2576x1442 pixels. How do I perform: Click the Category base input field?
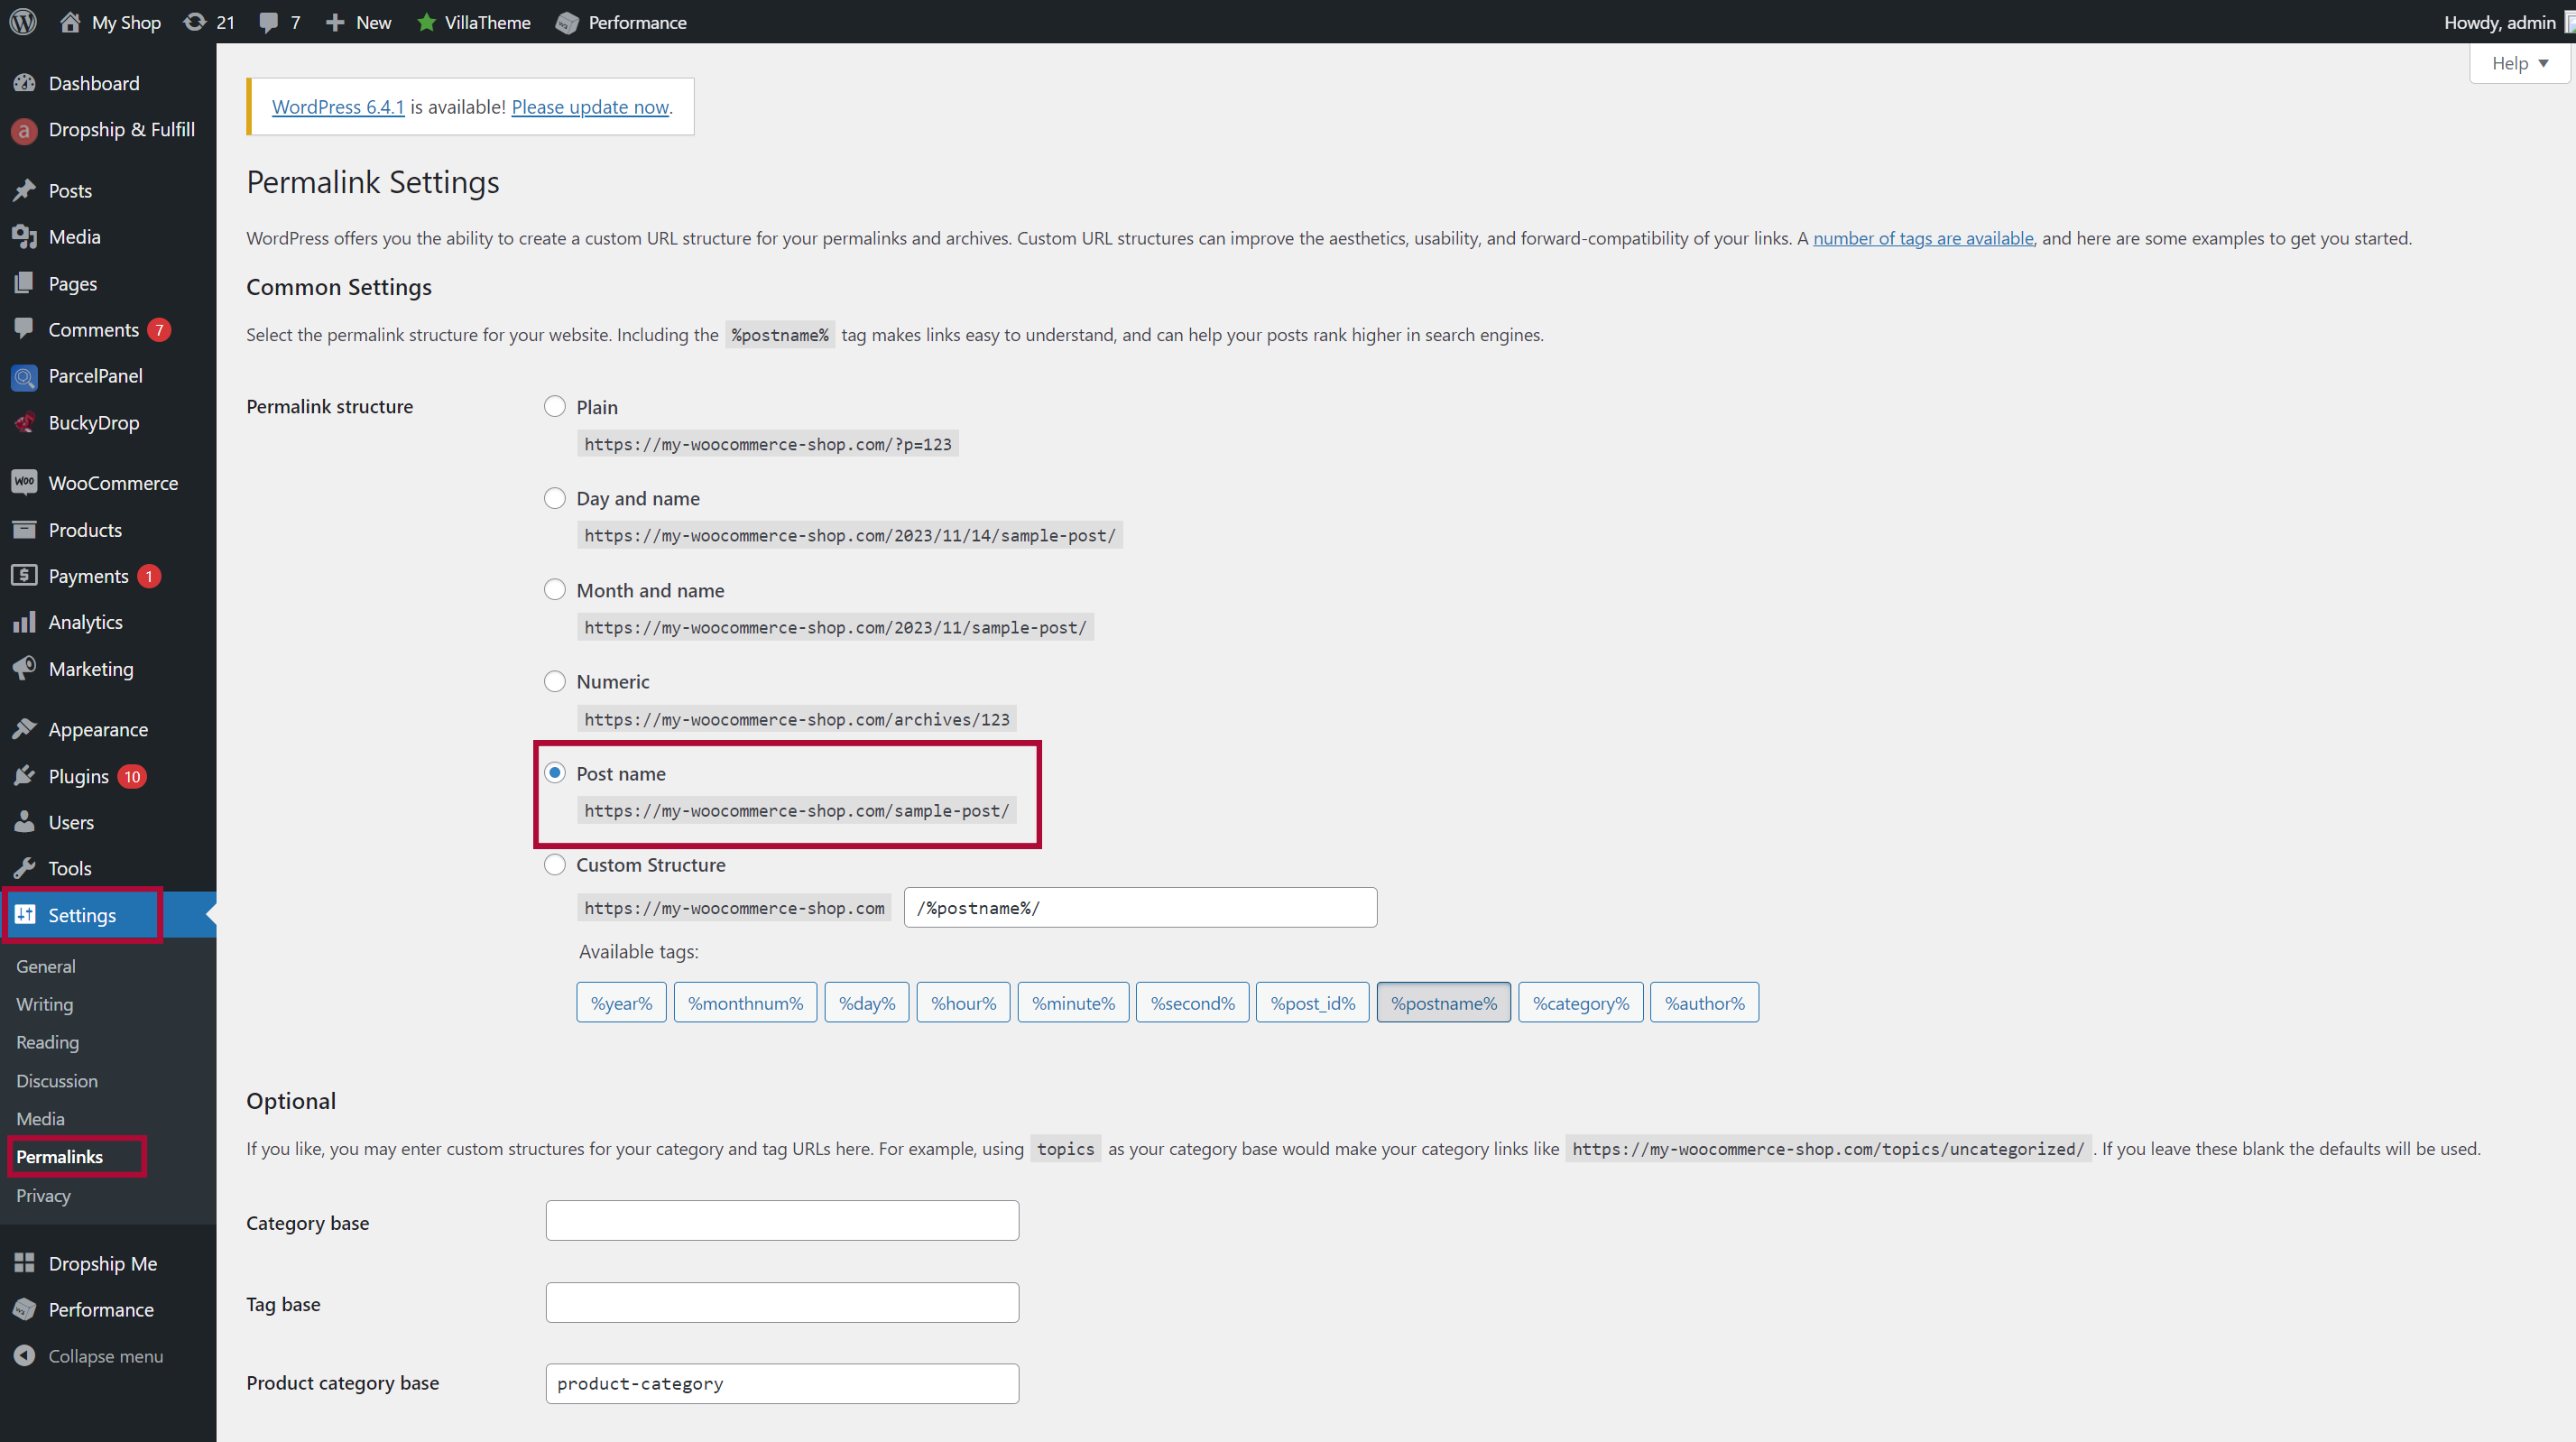pos(782,1221)
